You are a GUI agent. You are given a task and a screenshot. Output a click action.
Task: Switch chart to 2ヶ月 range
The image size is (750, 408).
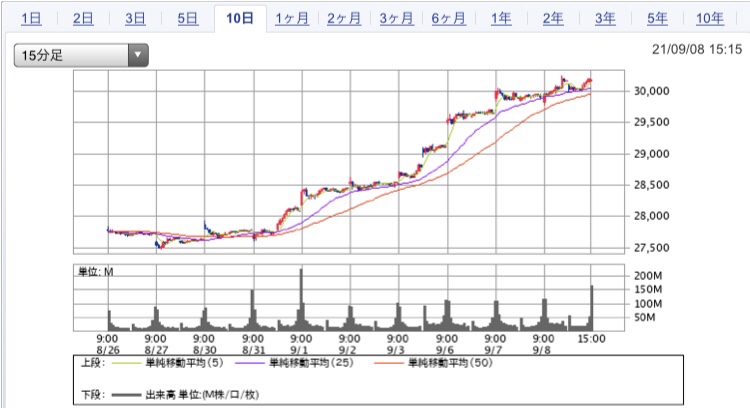point(344,19)
